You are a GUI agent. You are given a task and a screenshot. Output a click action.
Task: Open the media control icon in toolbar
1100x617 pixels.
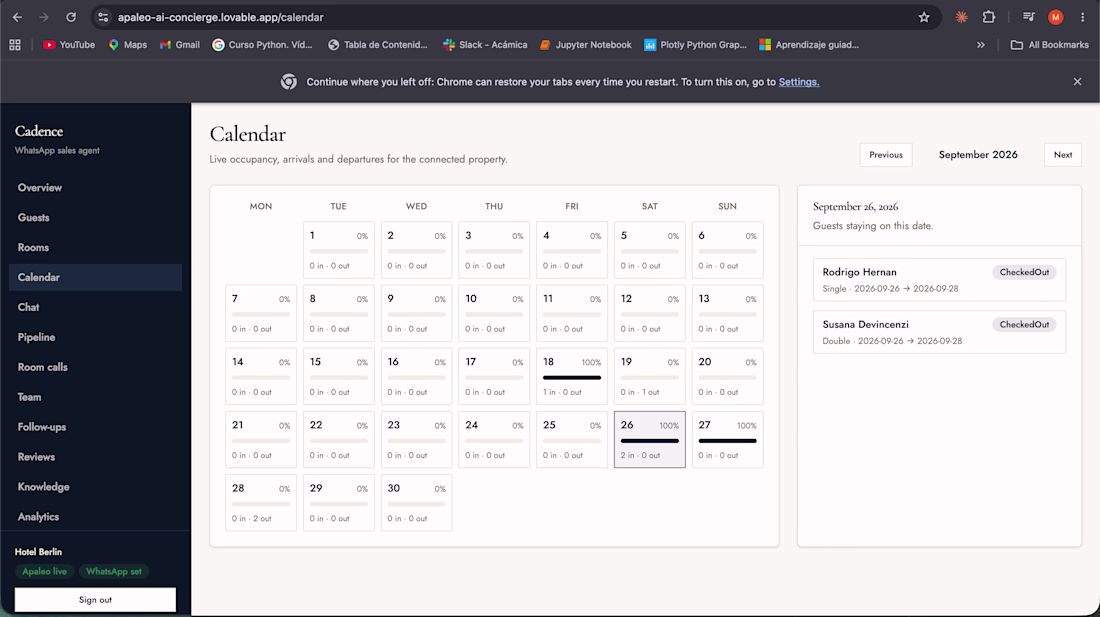[x=1028, y=18]
